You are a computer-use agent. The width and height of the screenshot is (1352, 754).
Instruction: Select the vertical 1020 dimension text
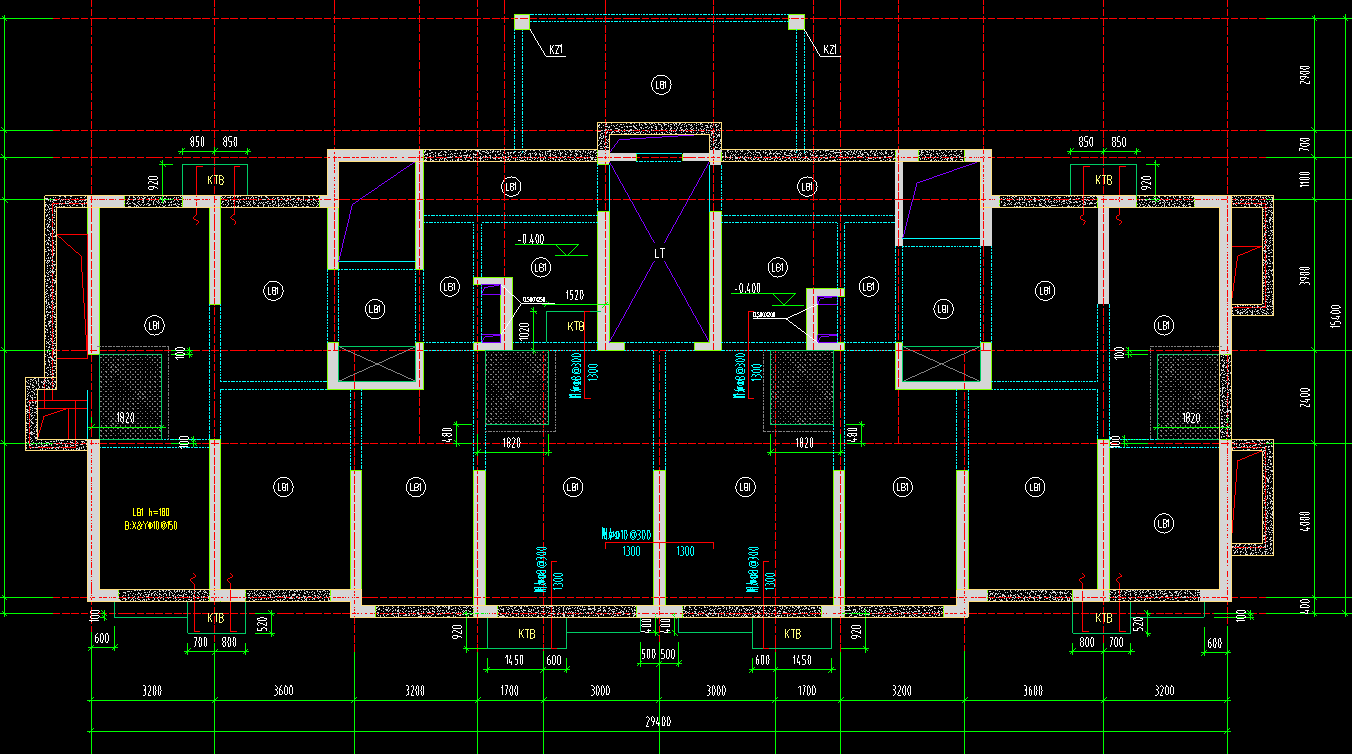pyautogui.click(x=522, y=332)
